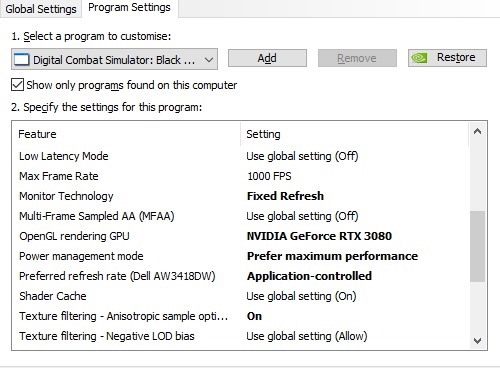
Task: Open the Application-controlled setting value
Action: click(x=309, y=276)
